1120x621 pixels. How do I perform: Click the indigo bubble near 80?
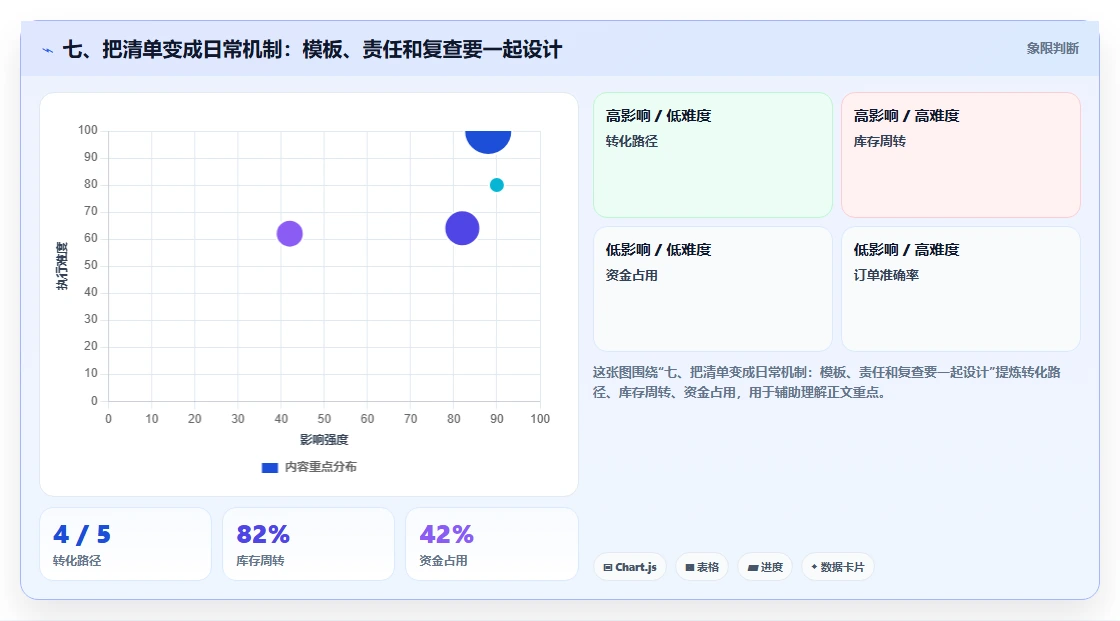[x=462, y=229]
